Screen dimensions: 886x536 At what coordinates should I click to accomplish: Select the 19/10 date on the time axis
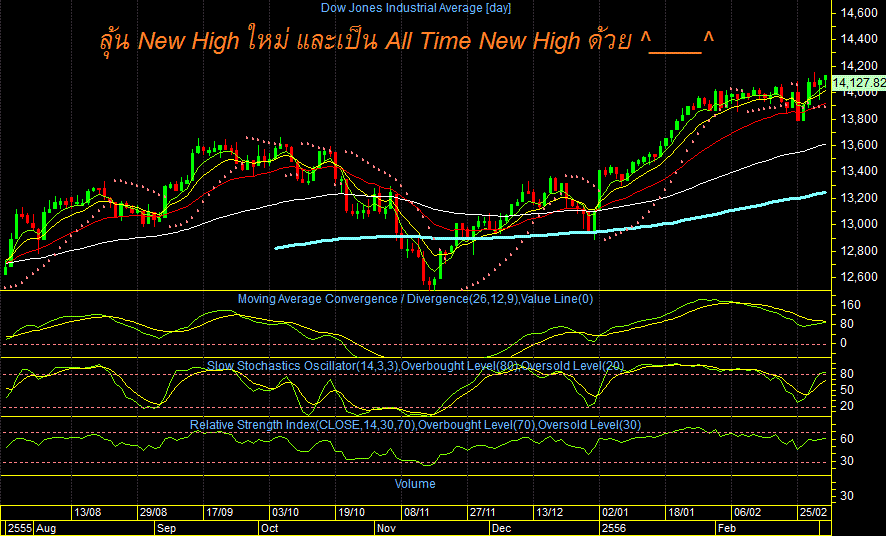[x=351, y=512]
